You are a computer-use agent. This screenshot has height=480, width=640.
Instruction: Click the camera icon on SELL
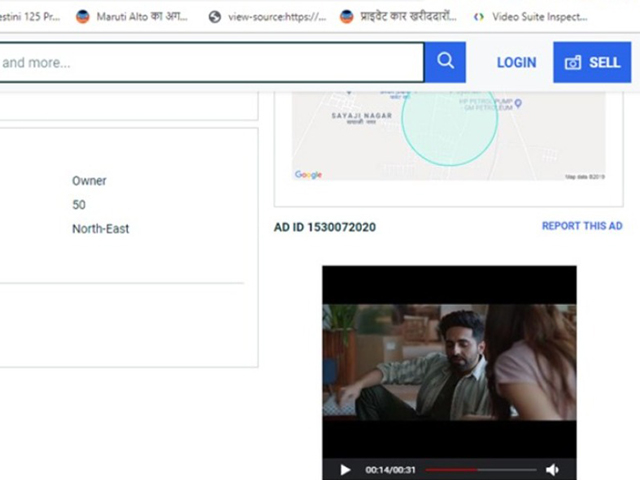pos(573,63)
